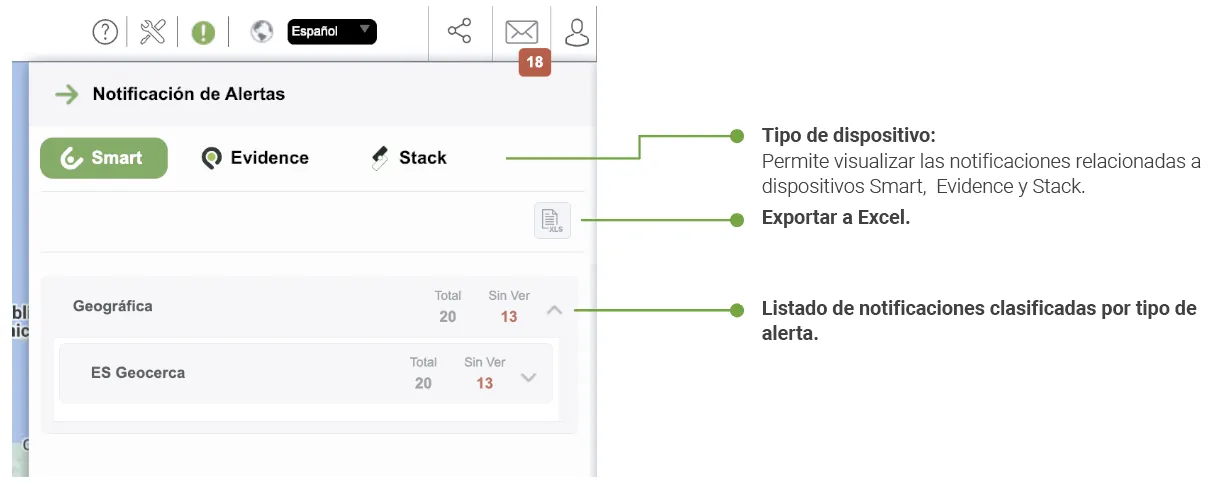The height and width of the screenshot is (484, 1213).
Task: Select the ES Geocerca list item
Action: [306, 373]
